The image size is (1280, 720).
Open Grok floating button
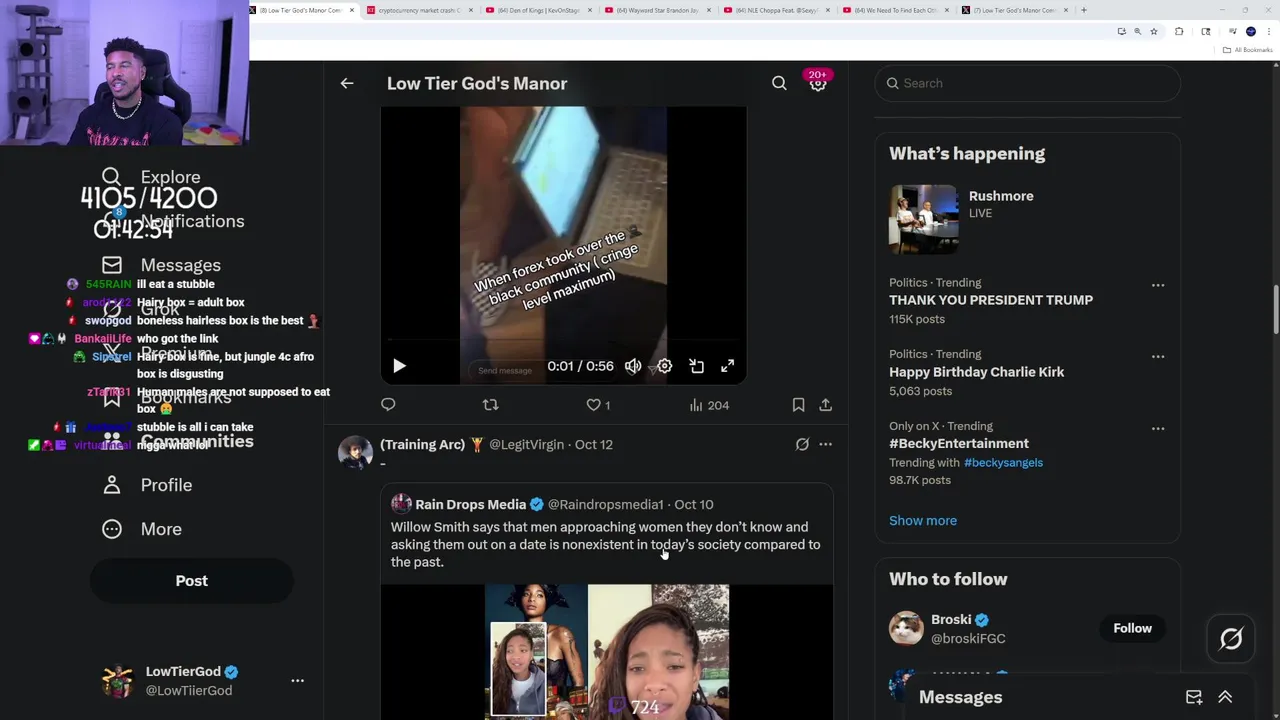(x=1231, y=638)
